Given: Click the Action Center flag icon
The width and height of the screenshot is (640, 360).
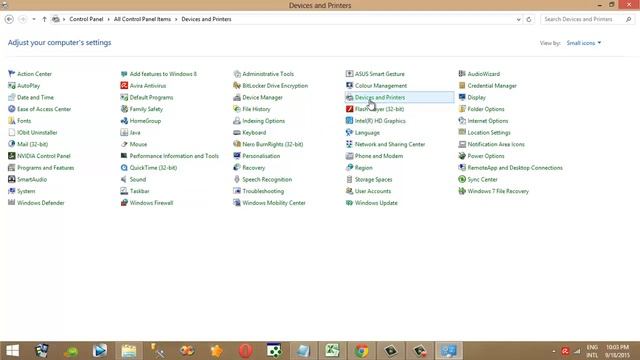Looking at the screenshot, I should [x=11, y=74].
